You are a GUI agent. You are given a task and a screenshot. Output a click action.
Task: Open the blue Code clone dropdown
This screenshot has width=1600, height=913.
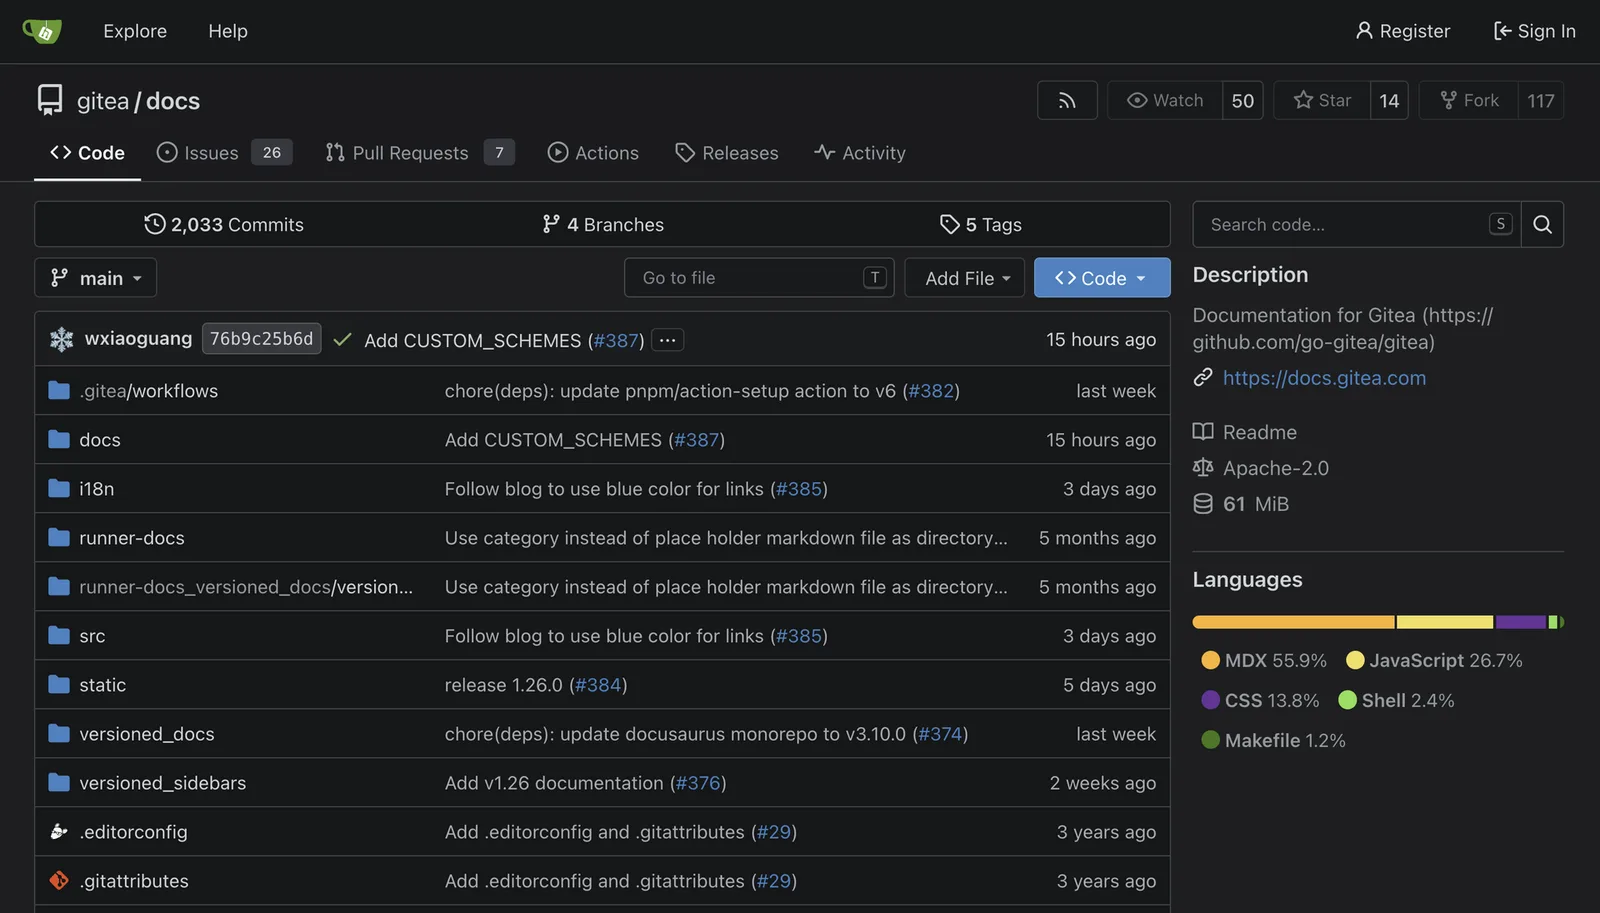(x=1102, y=277)
